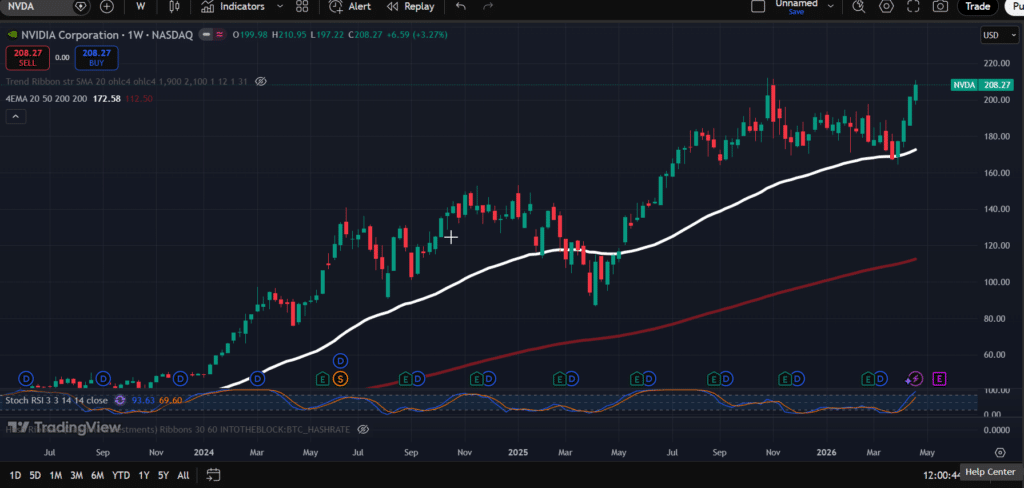This screenshot has width=1024, height=488.
Task: Switch to the YTD time range
Action: coord(120,474)
